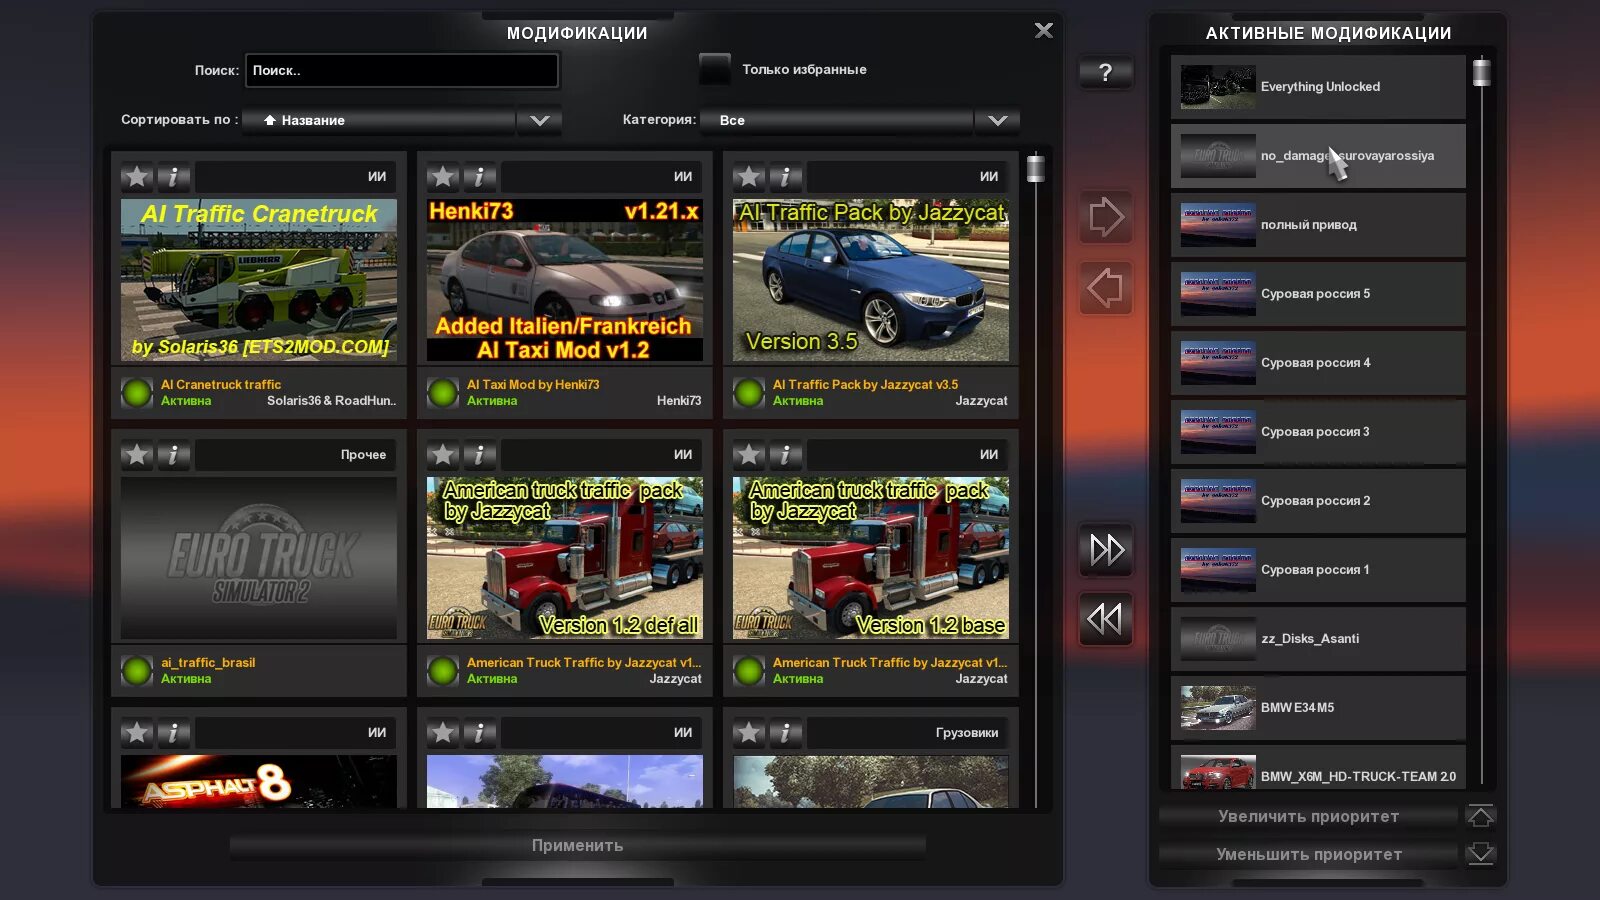Click the priority down arrow icon

coord(1481,854)
